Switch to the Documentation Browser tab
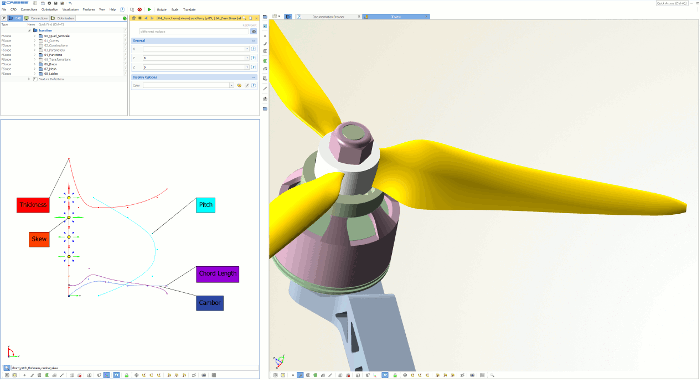This screenshot has width=700, height=380. coord(329,17)
